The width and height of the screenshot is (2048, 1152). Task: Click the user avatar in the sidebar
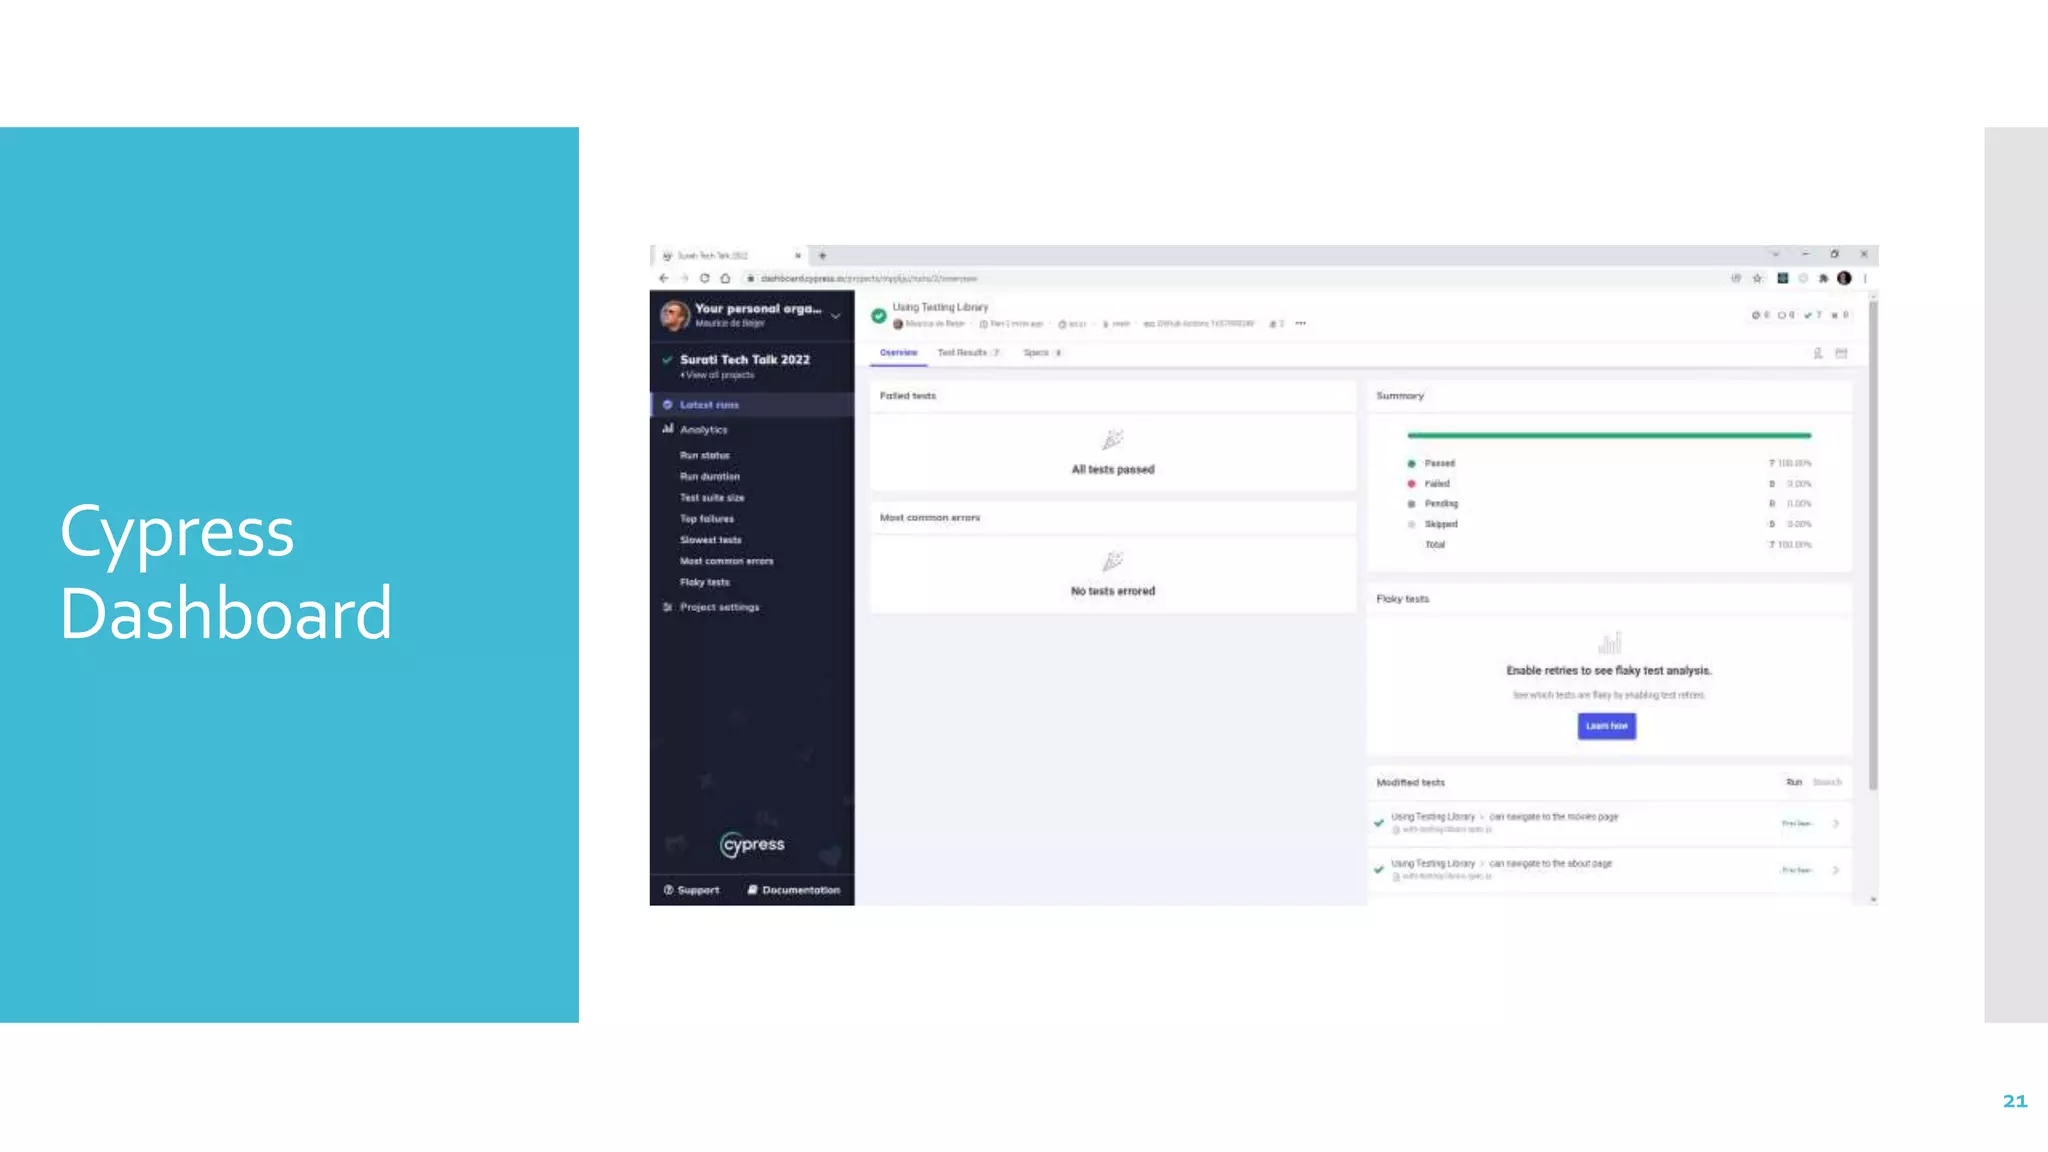click(x=675, y=315)
